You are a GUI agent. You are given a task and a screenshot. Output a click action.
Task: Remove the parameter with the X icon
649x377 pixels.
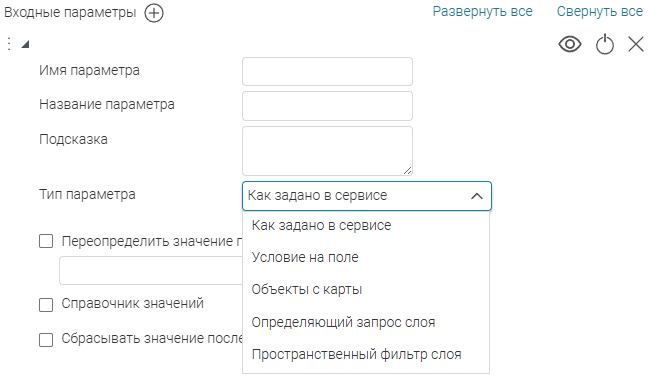(636, 44)
